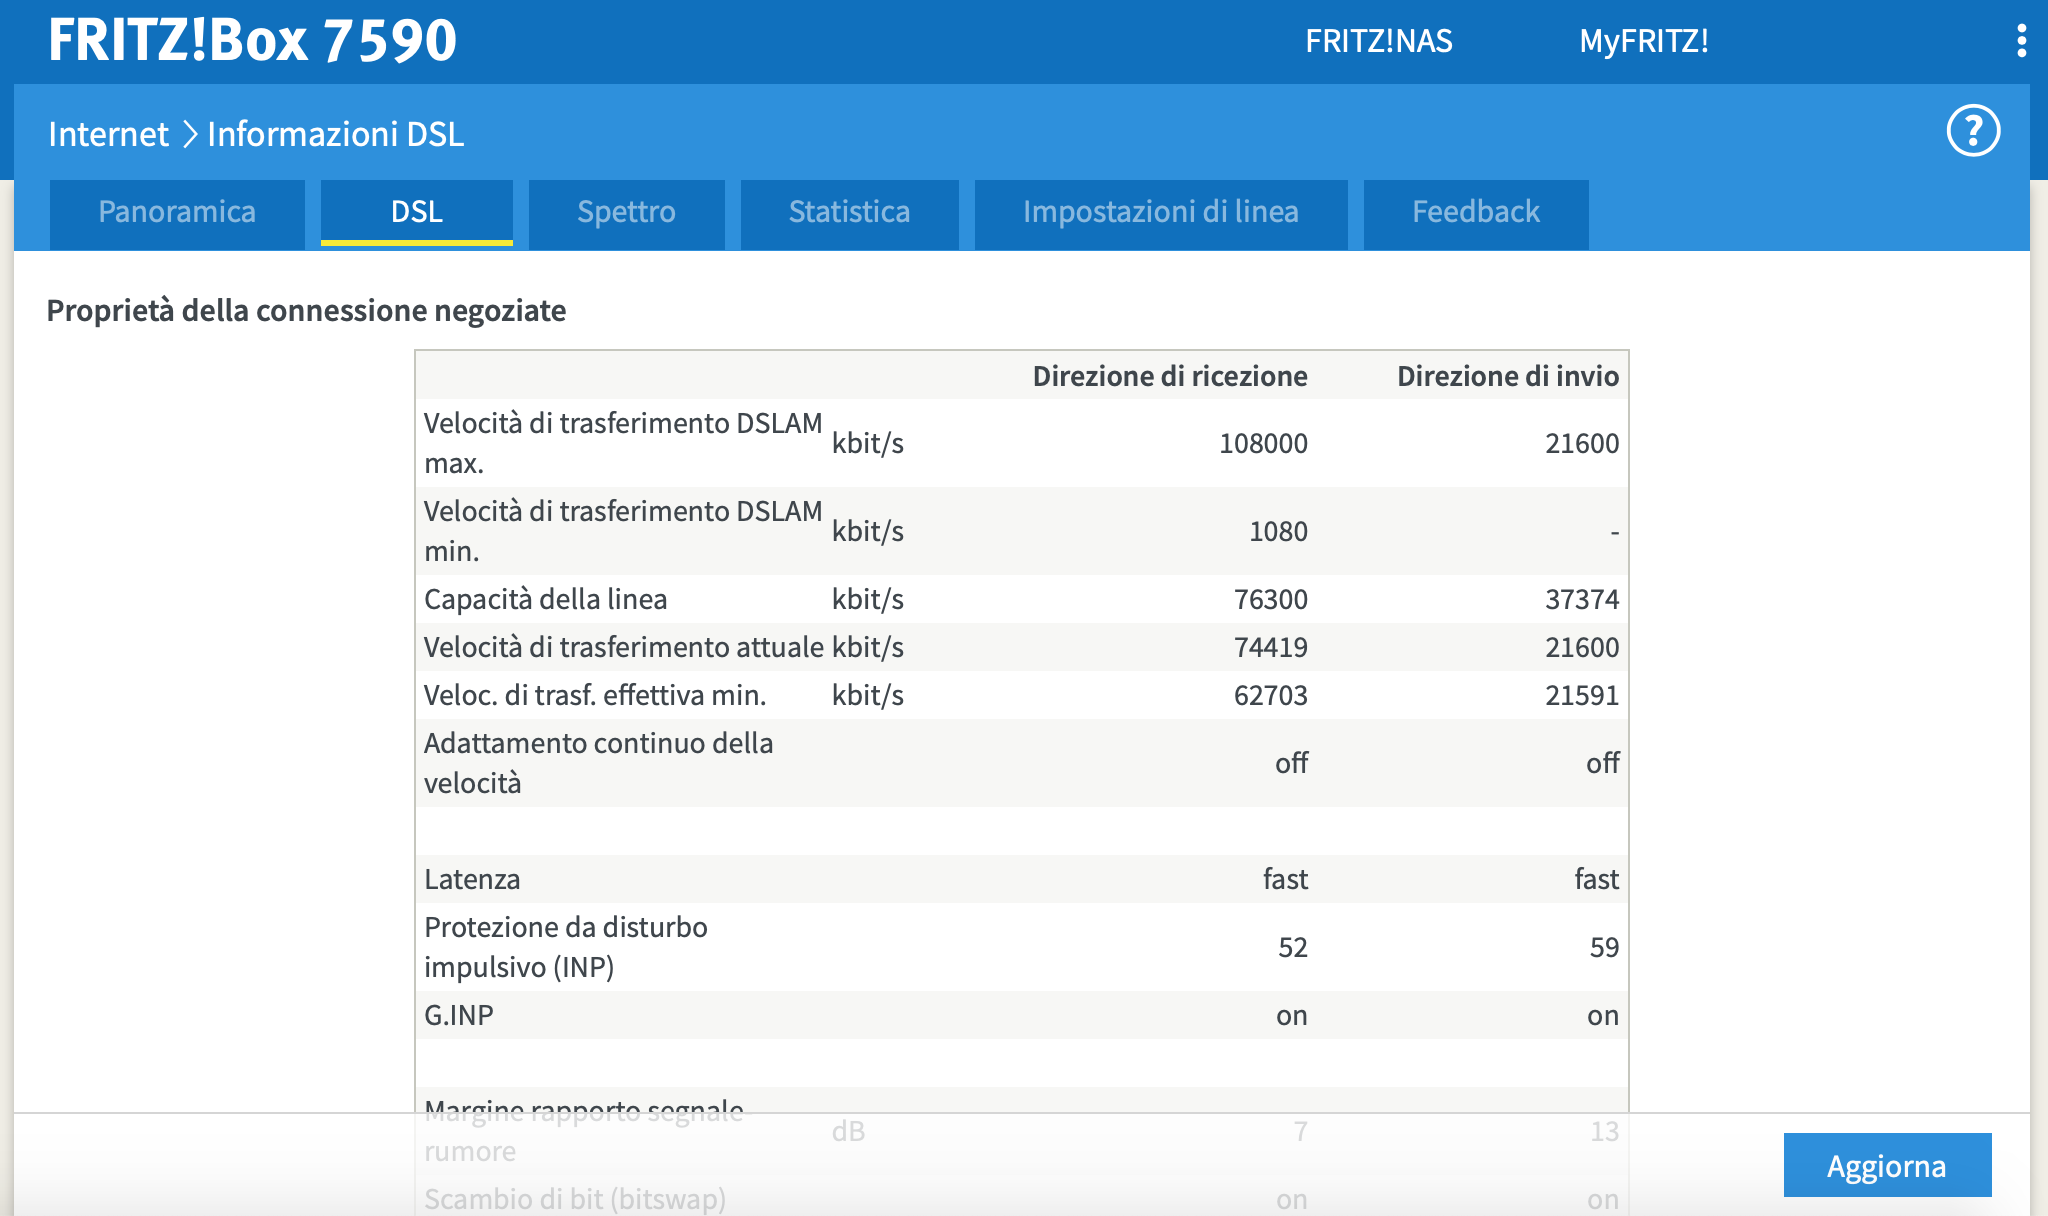Click the Capacità della linea row label

point(545,599)
